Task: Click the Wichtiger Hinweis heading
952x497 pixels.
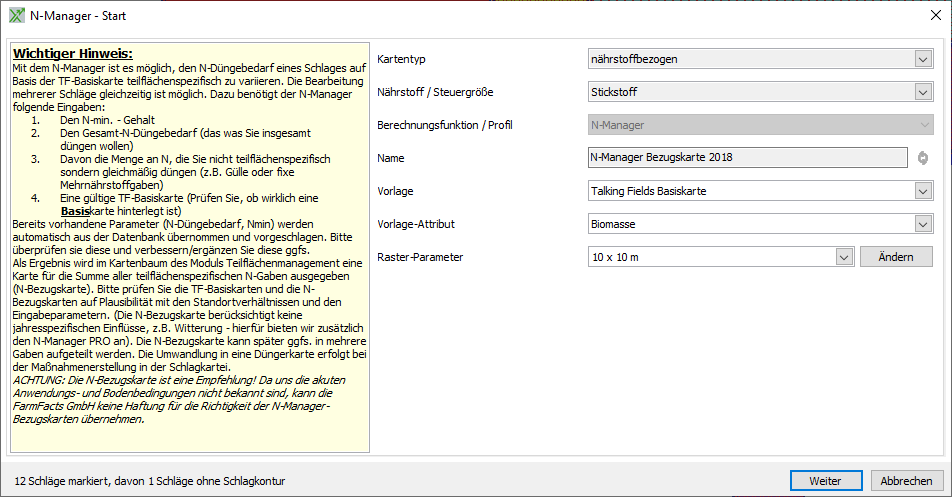Action: point(72,53)
